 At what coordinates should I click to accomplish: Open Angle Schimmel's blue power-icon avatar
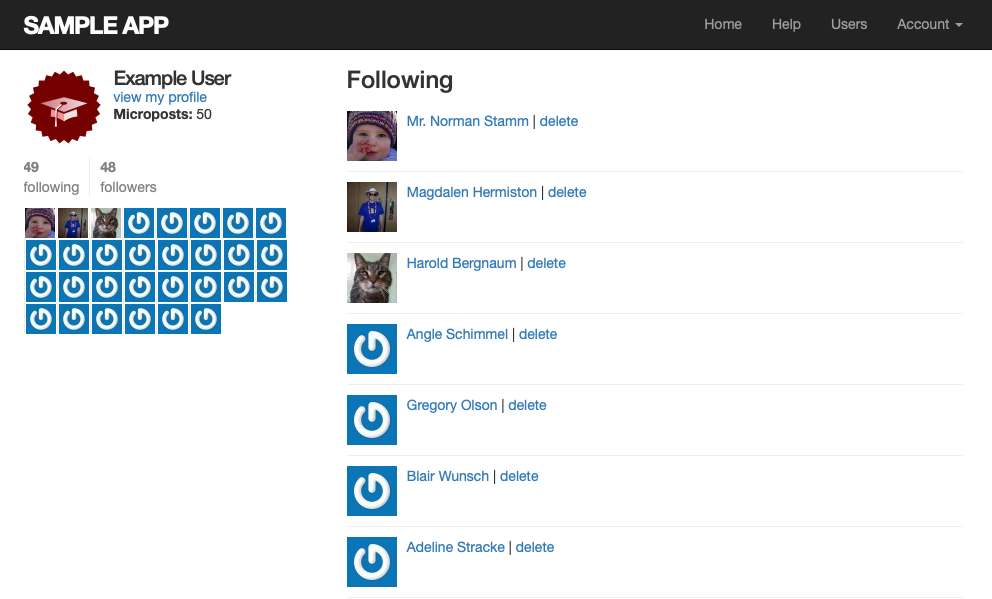click(x=372, y=349)
